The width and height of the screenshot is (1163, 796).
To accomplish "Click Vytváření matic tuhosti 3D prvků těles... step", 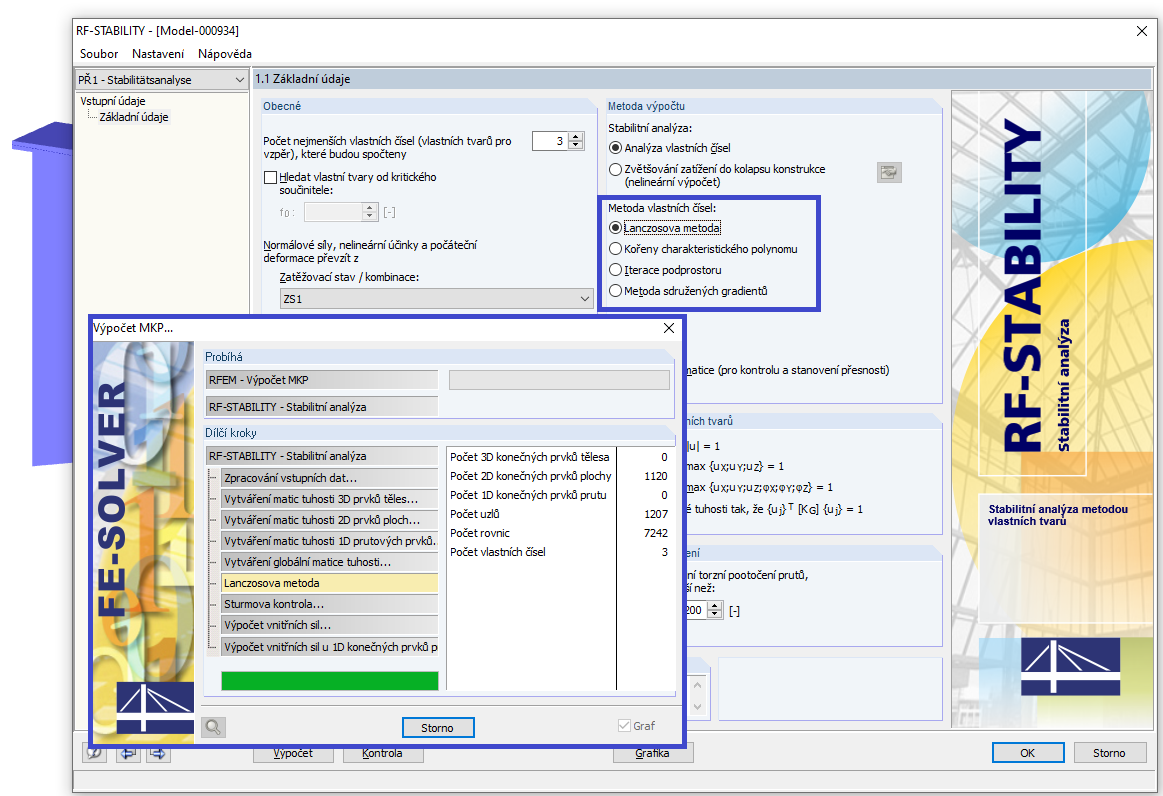I will pyautogui.click(x=330, y=499).
